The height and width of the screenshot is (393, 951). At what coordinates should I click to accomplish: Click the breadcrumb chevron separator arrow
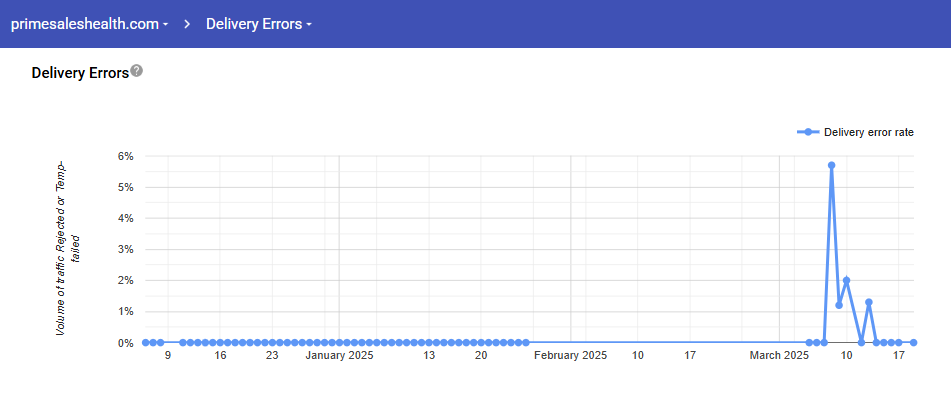[187, 24]
